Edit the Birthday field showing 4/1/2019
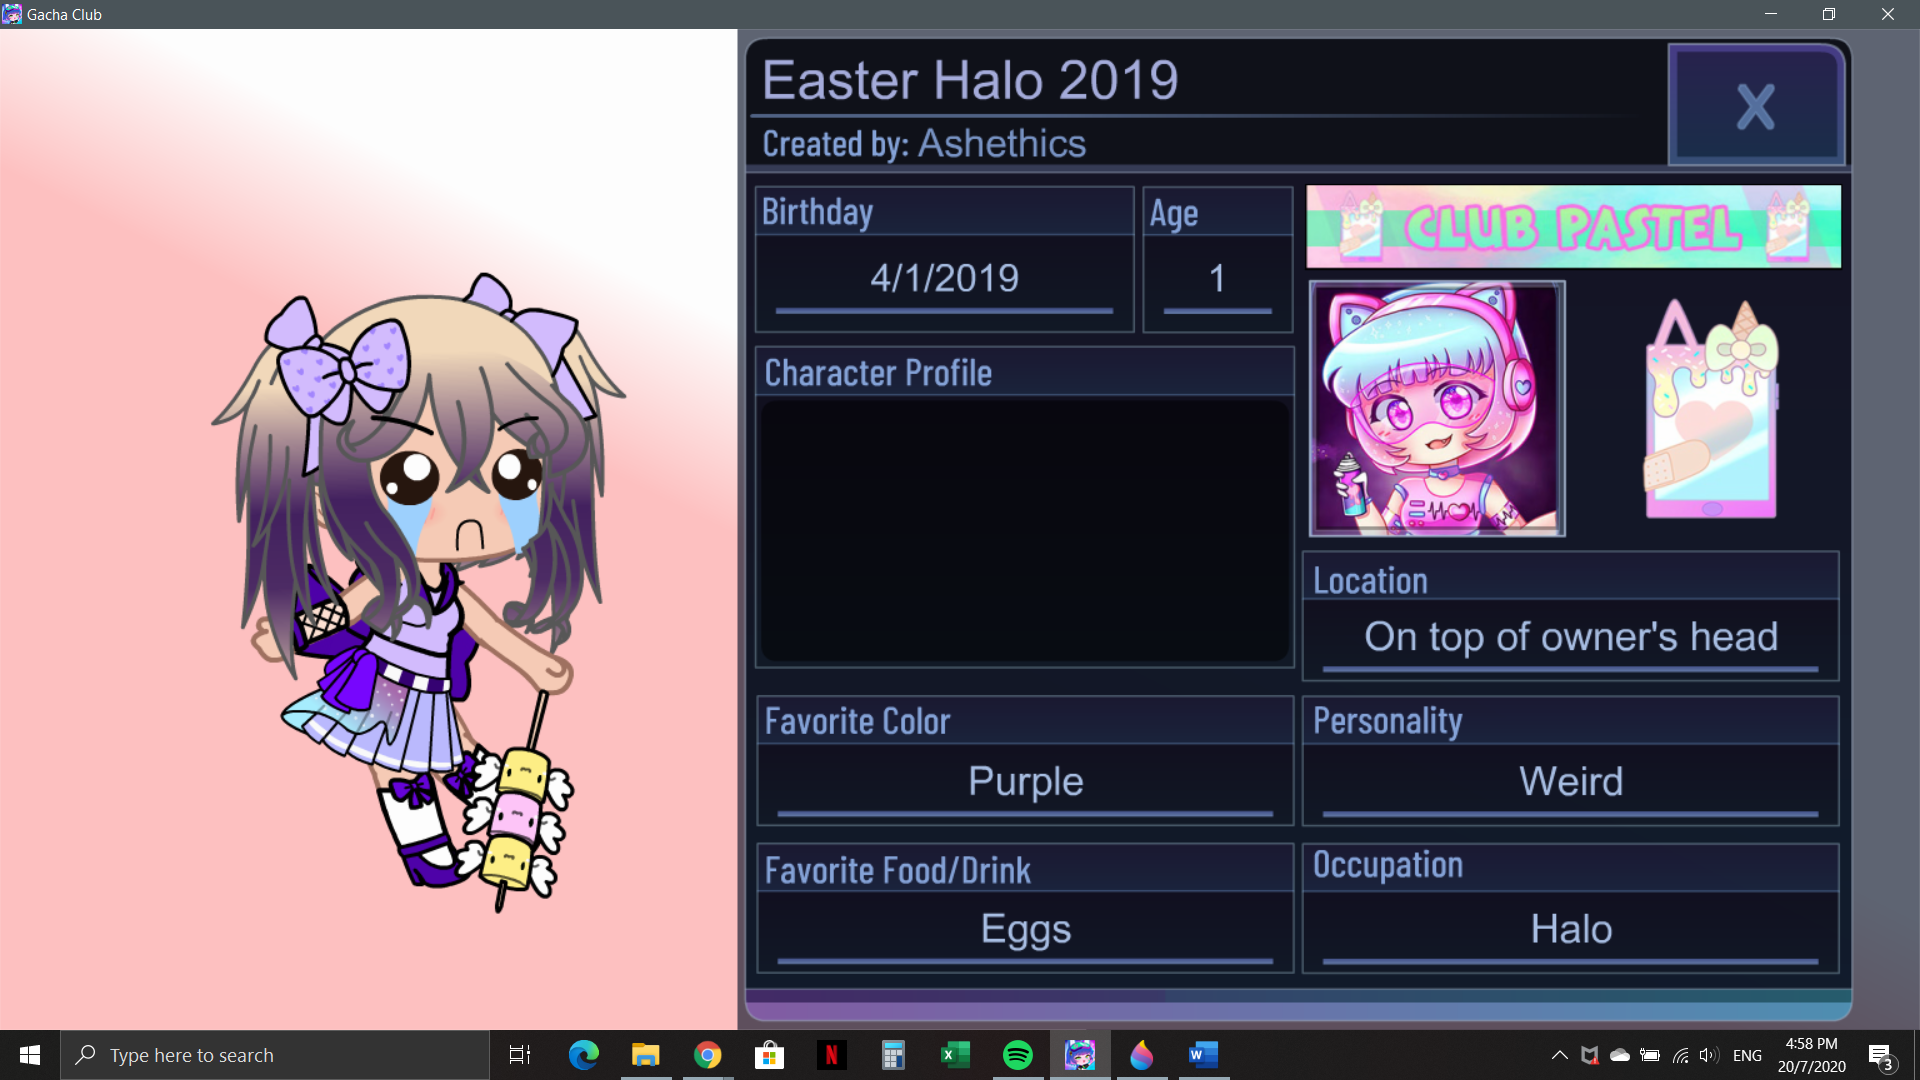The width and height of the screenshot is (1920, 1080). click(x=944, y=279)
